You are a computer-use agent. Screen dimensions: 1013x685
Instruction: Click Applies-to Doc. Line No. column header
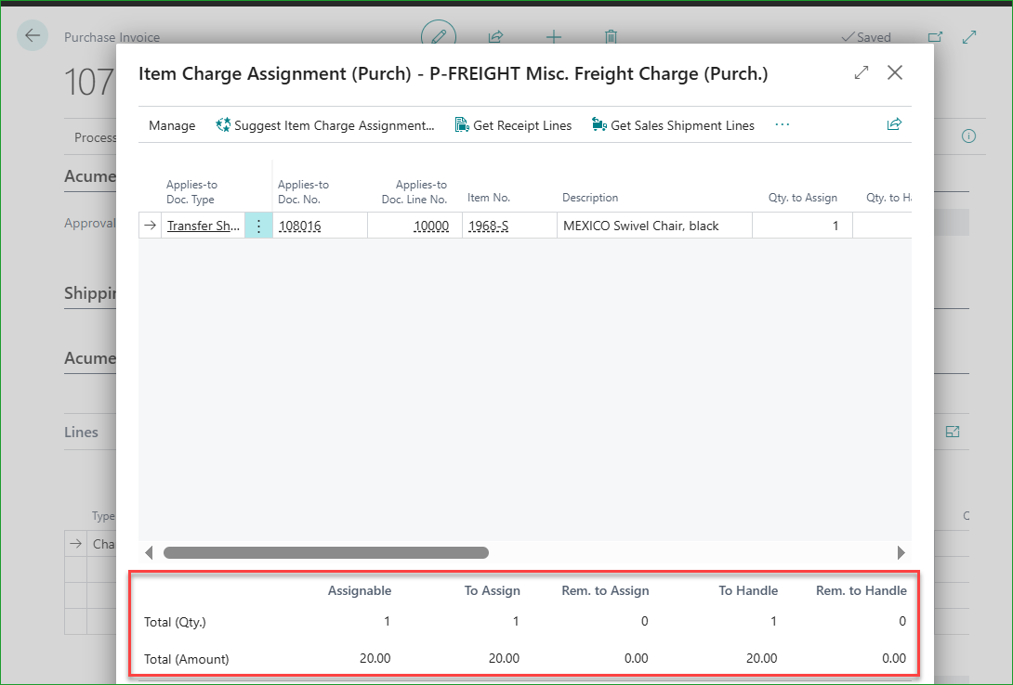414,192
